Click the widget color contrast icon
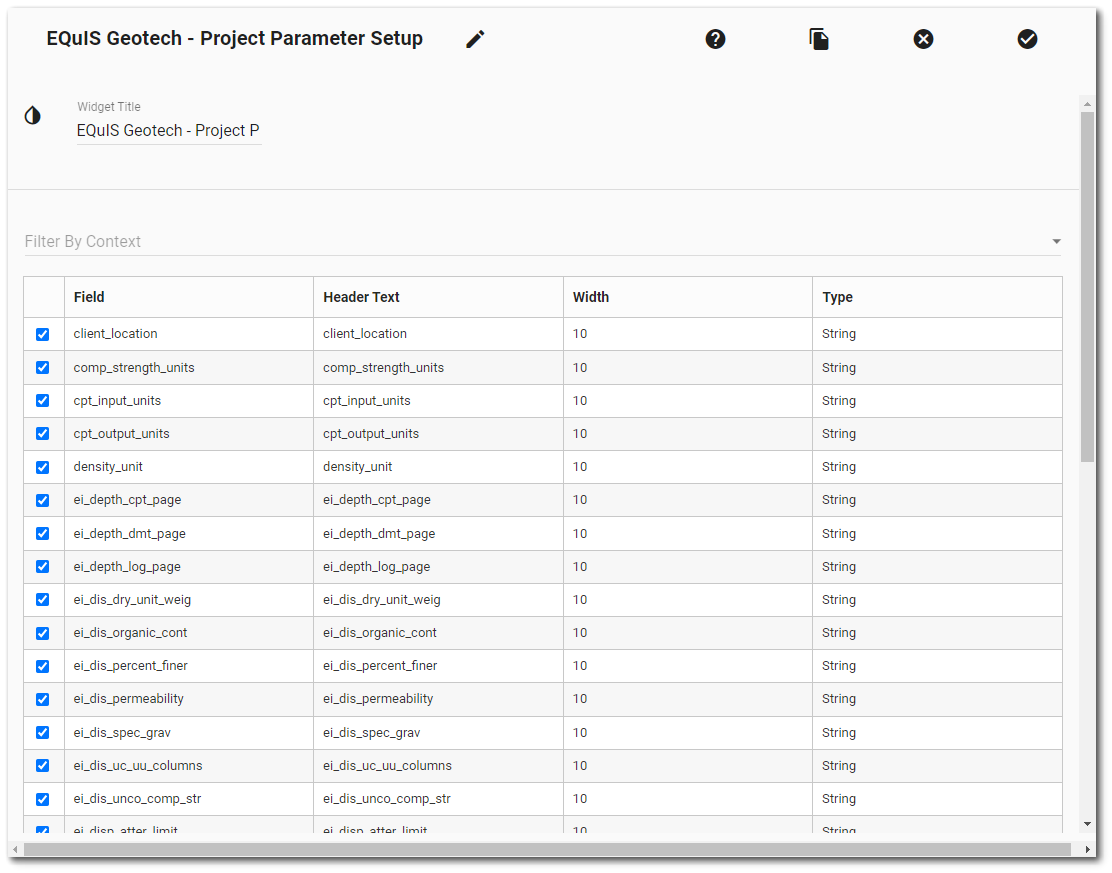1112x873 pixels. click(33, 115)
